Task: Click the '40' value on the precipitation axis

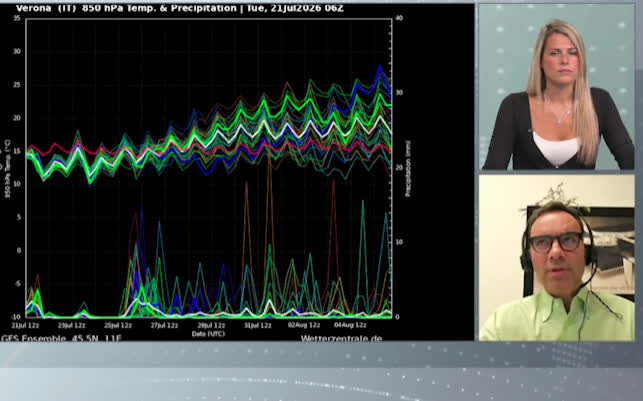Action: pos(399,18)
